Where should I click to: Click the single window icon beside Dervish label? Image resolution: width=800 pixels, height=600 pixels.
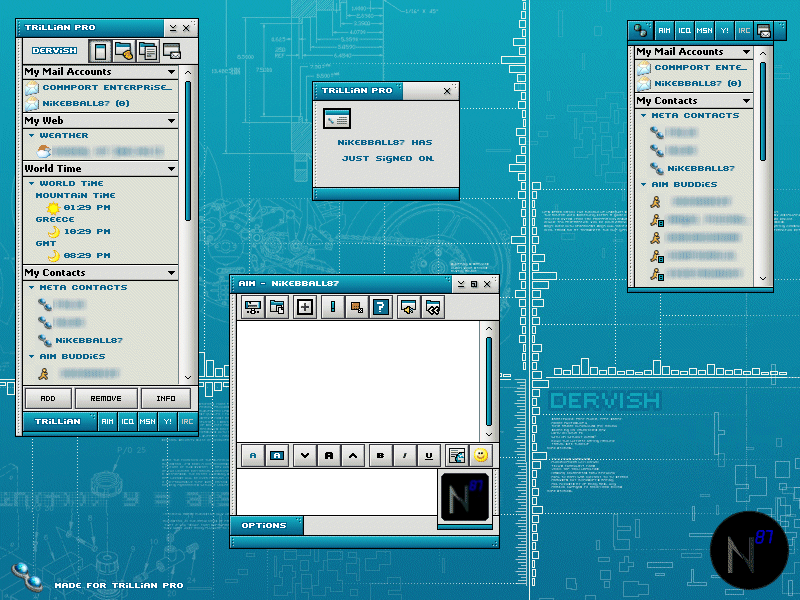(x=100, y=52)
